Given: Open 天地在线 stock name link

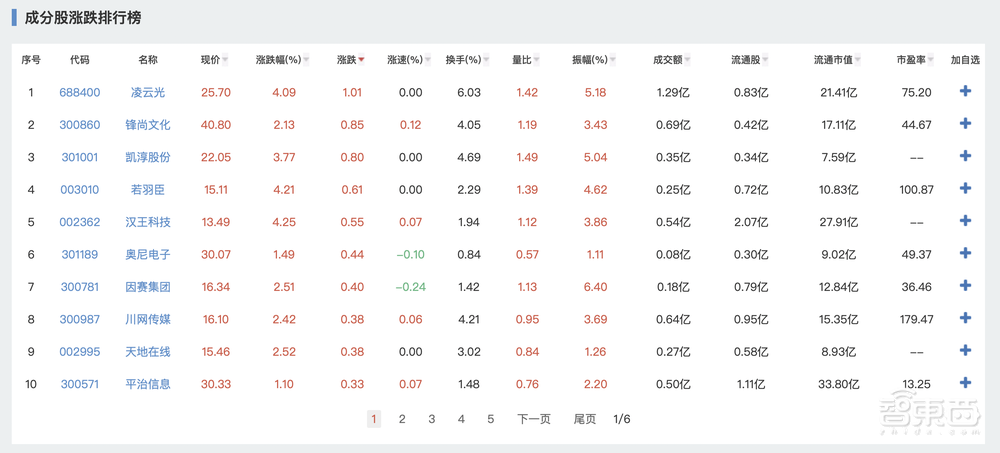Looking at the screenshot, I should coord(148,352).
